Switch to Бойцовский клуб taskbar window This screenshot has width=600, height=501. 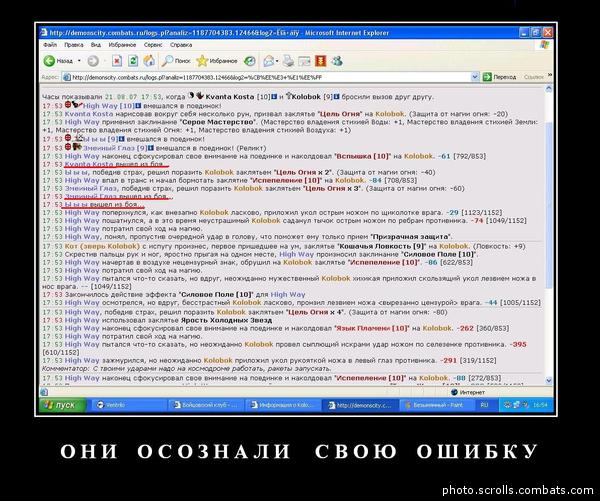[x=206, y=405]
